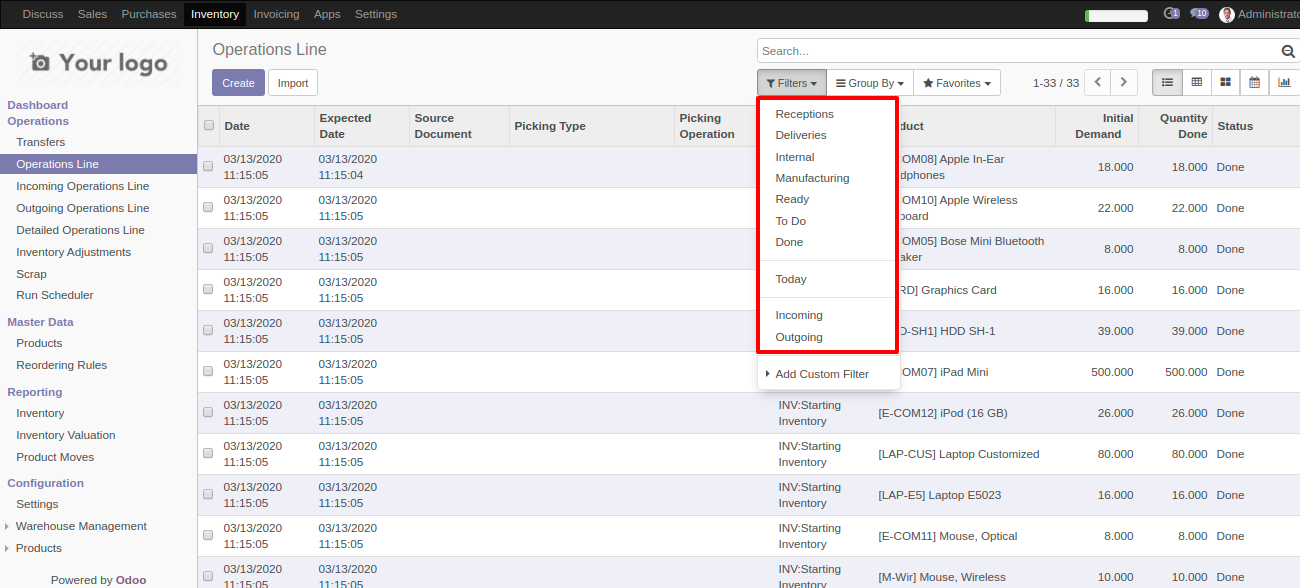Check the row for iPad Mini
The image size is (1300, 588).
click(x=208, y=372)
